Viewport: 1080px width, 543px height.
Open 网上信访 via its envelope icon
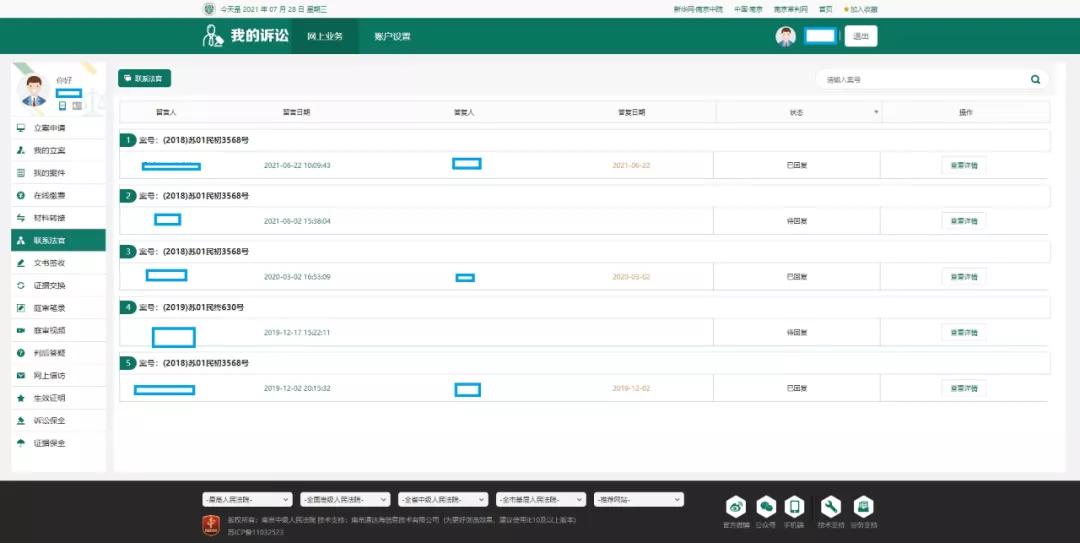[x=21, y=376]
